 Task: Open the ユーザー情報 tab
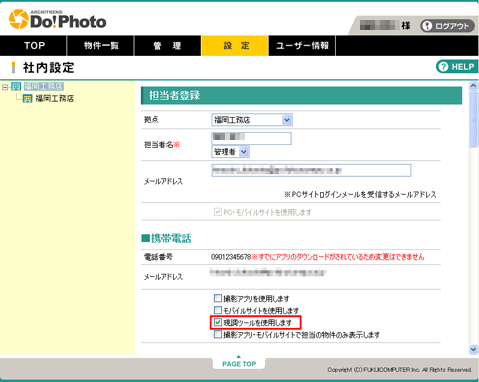click(302, 46)
